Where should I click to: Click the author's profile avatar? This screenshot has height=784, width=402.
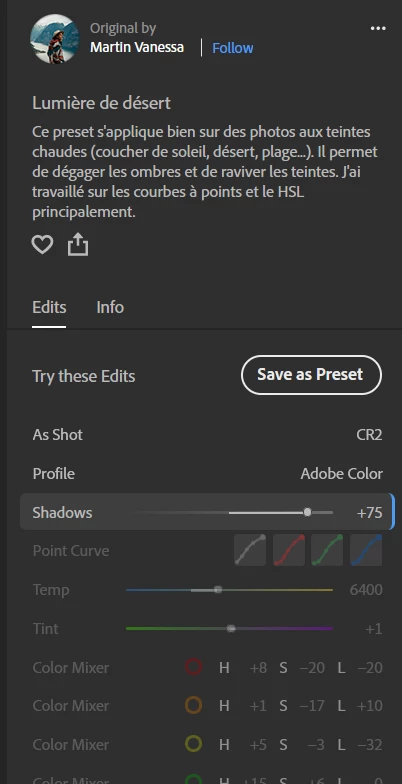[54, 39]
